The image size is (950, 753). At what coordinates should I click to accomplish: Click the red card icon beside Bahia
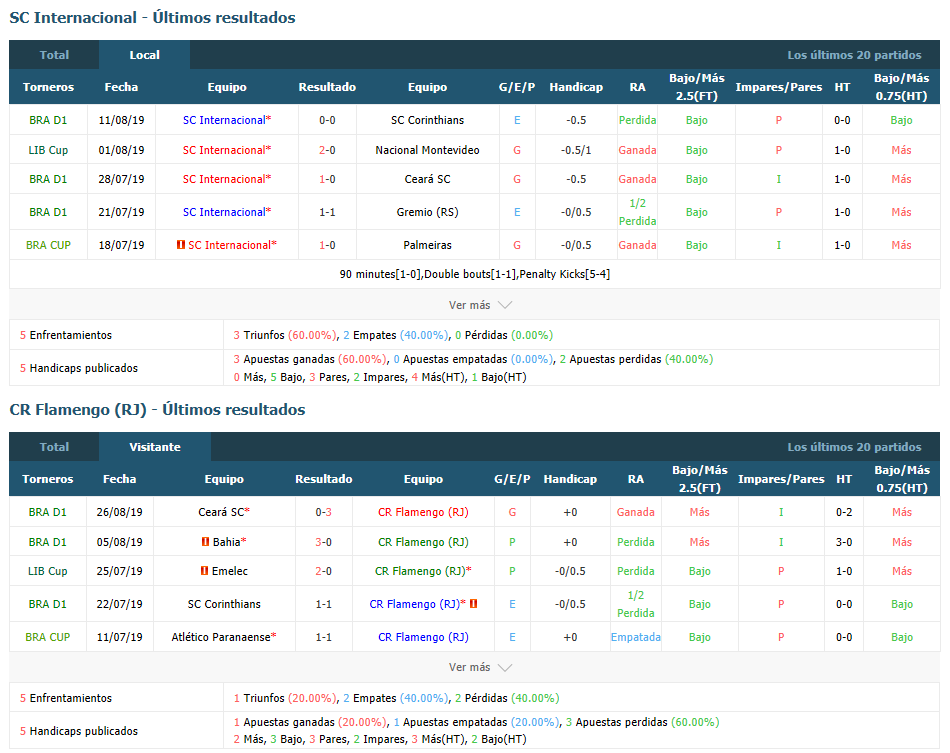[x=205, y=542]
